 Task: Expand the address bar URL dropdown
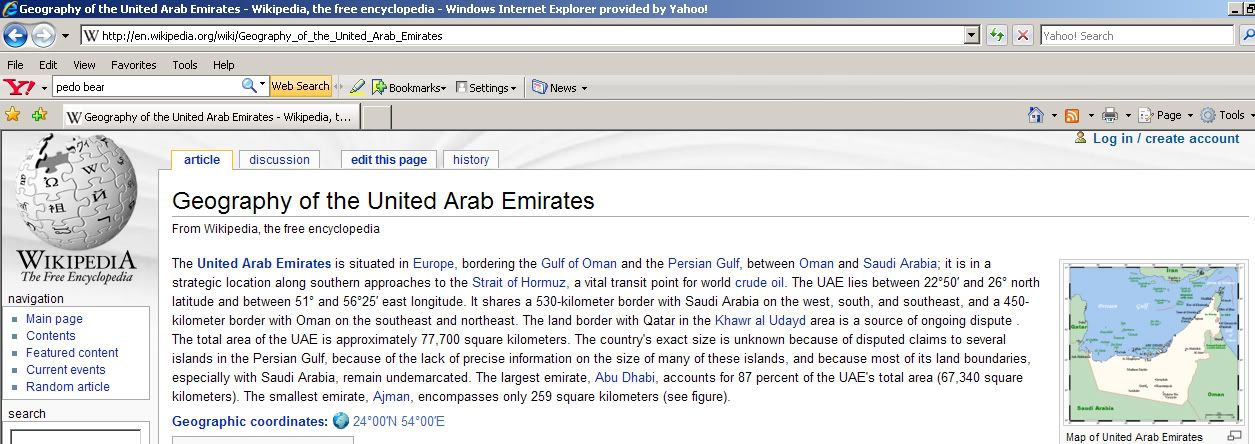(x=971, y=35)
